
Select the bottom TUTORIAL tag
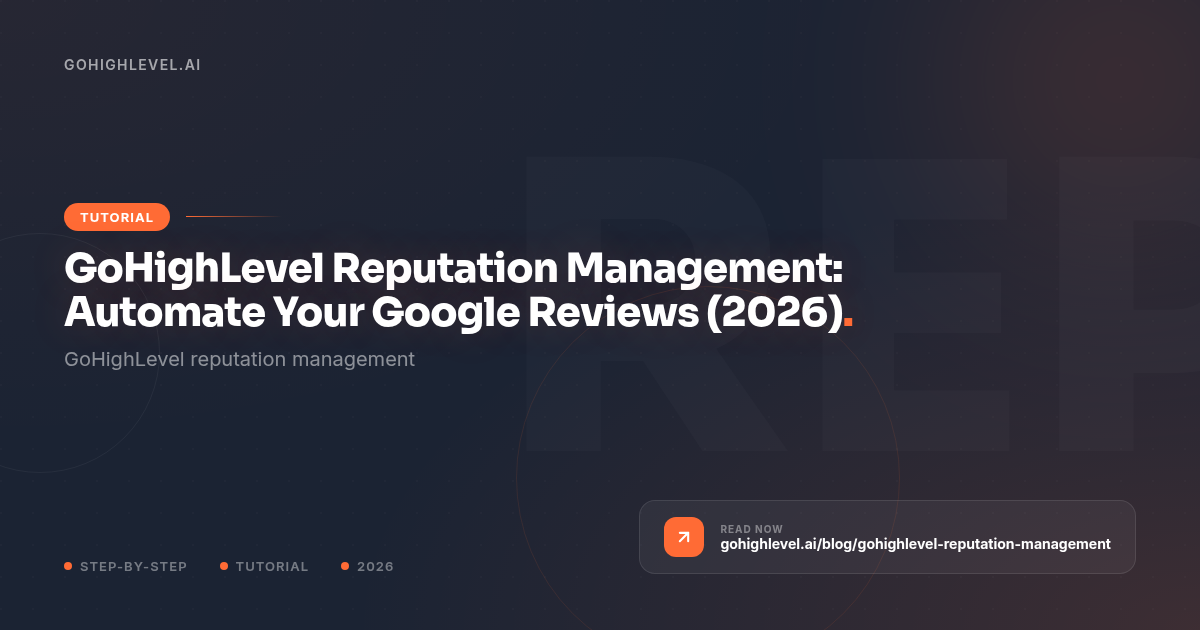(x=264, y=566)
